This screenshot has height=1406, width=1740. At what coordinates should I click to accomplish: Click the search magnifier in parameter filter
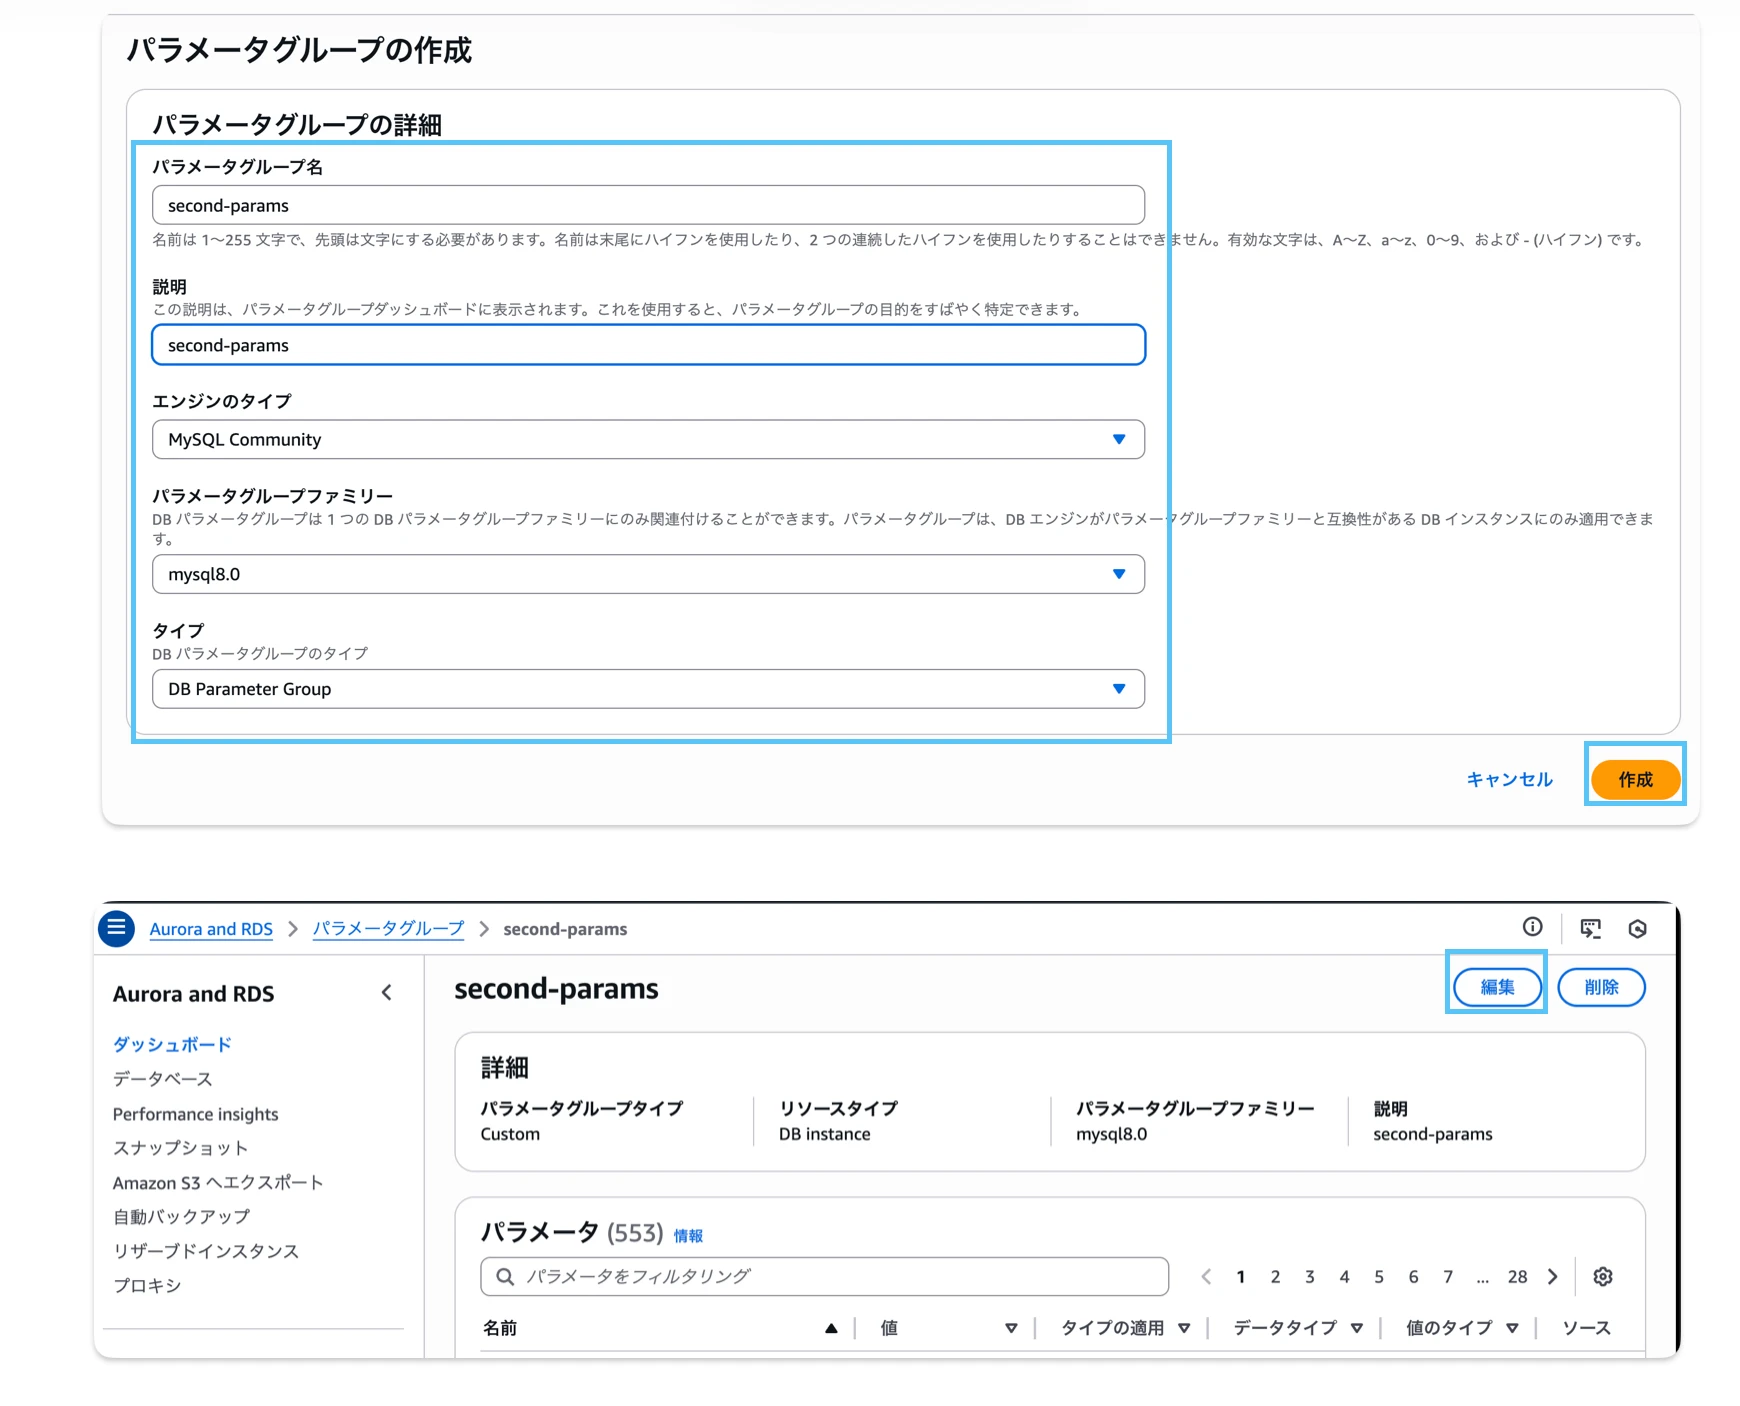505,1276
